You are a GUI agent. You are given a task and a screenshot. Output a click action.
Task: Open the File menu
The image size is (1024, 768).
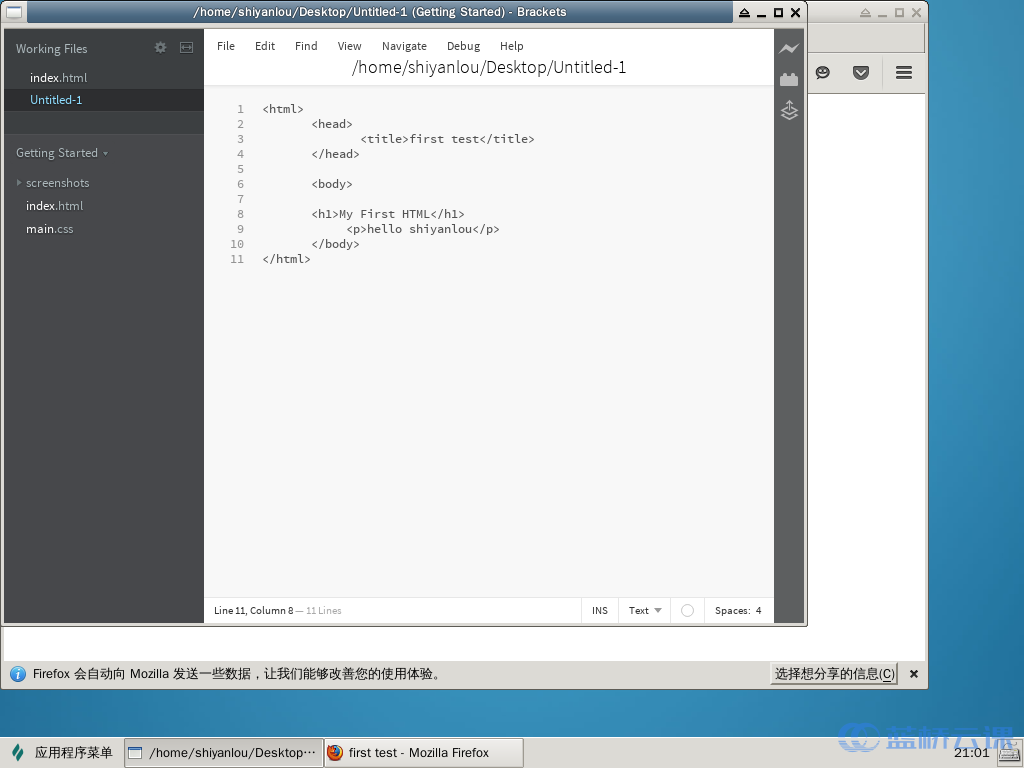(x=225, y=45)
